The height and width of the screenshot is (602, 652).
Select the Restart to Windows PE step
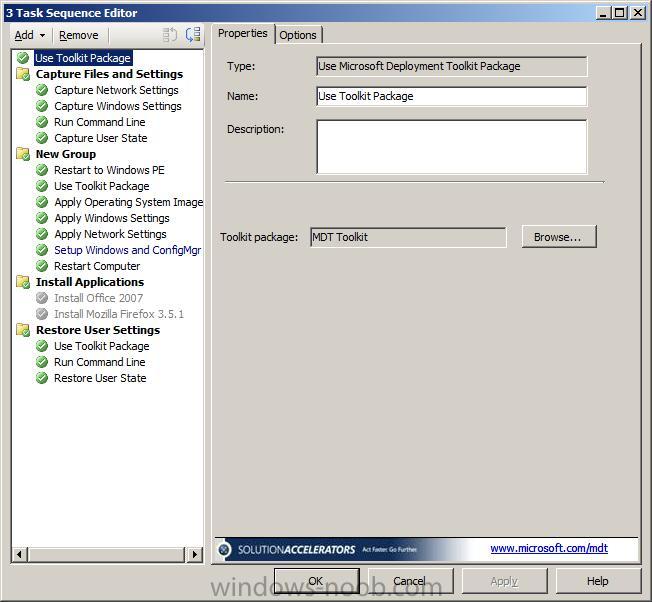109,170
